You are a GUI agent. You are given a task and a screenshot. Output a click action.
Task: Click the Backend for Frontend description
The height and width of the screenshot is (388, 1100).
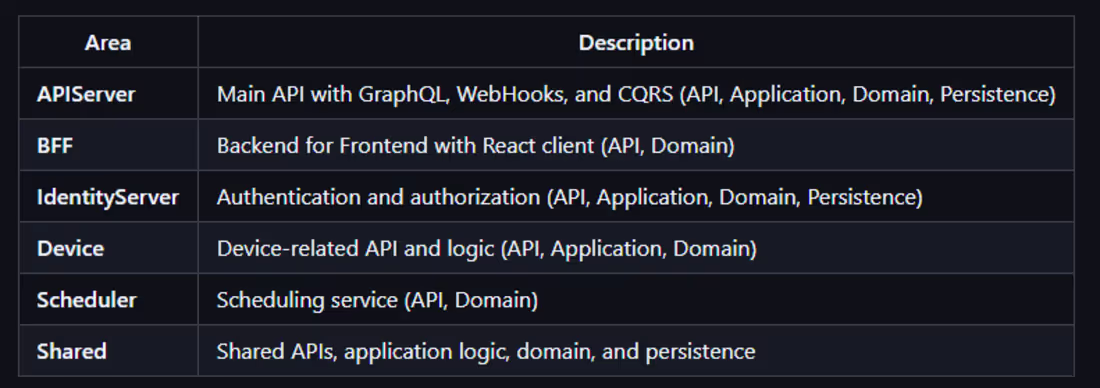[636, 145]
